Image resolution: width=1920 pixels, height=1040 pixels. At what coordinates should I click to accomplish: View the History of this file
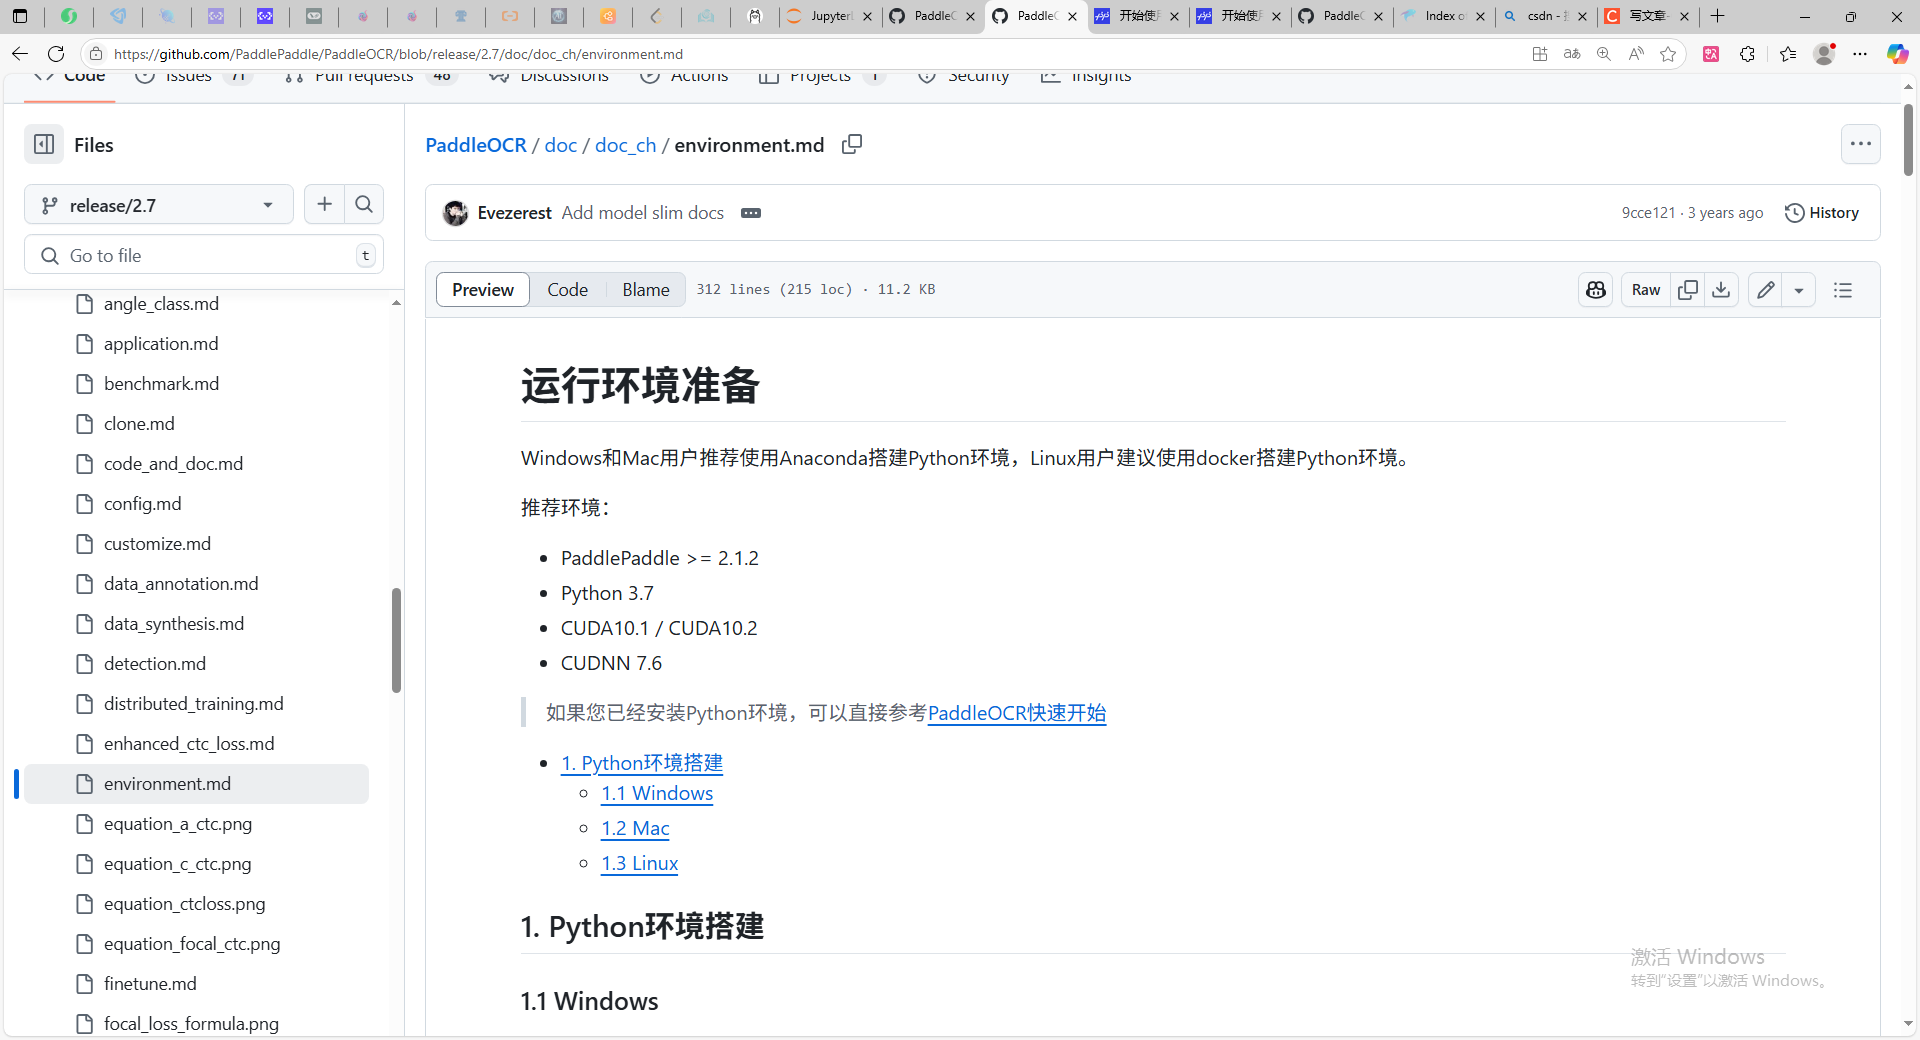point(1822,212)
